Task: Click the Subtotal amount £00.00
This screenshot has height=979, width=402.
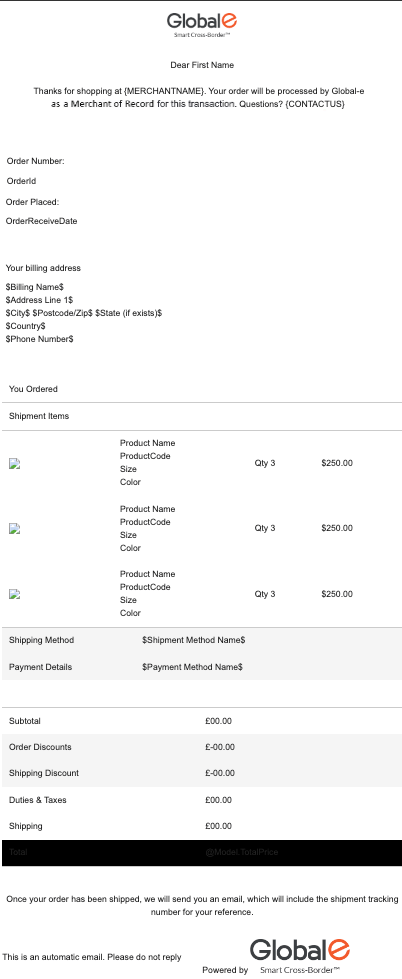Action: coord(218,721)
